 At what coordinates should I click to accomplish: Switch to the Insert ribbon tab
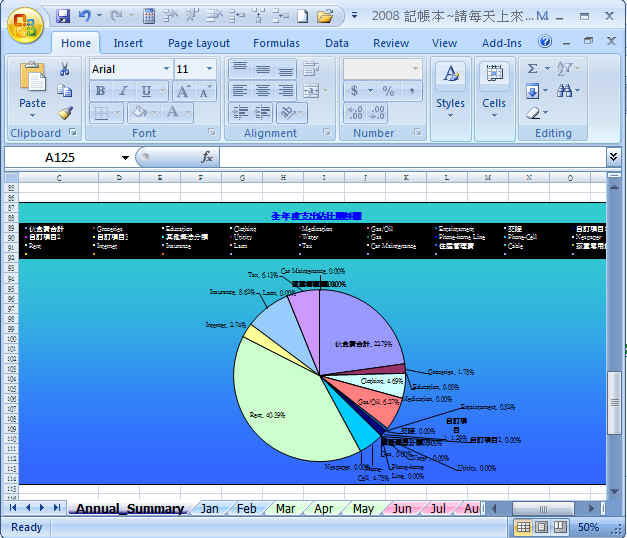128,43
